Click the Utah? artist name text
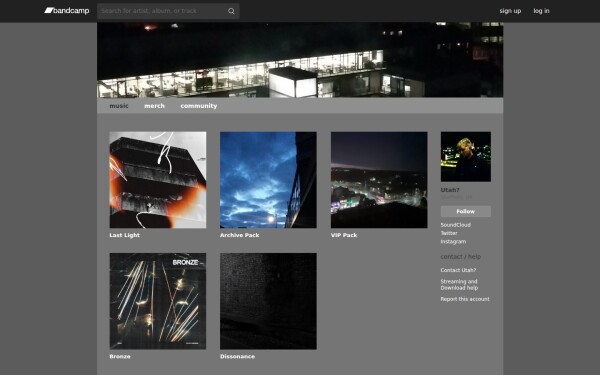The width and height of the screenshot is (600, 375). coord(450,190)
